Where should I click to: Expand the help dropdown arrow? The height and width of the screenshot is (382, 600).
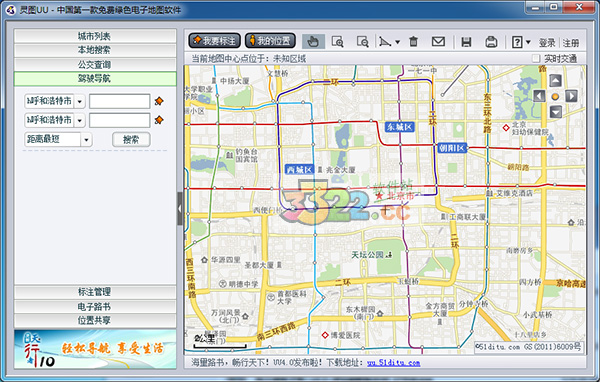pyautogui.click(x=528, y=42)
